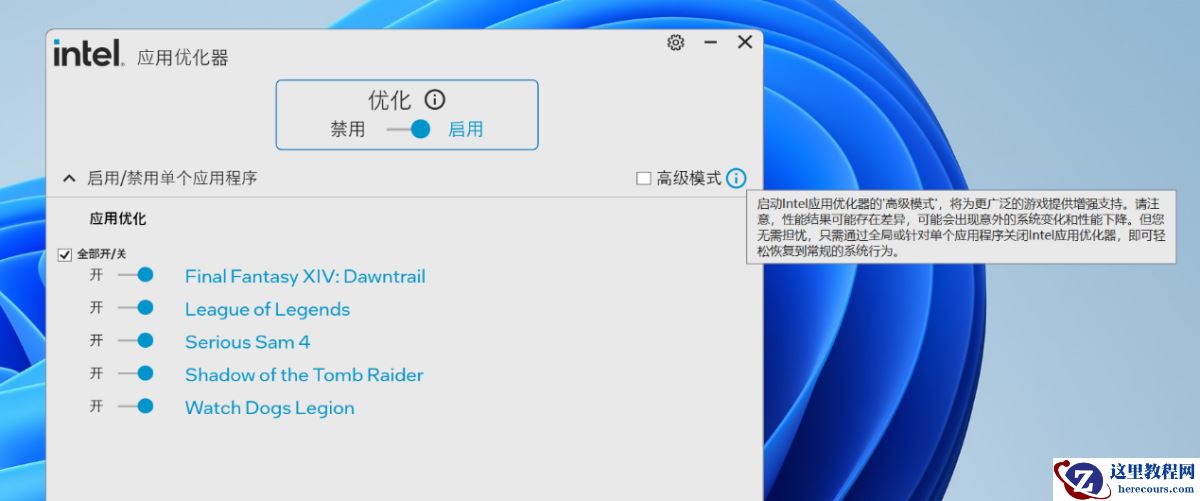Click the 启用 label of the optimization switch
Viewport: 1200px width, 501px height.
click(x=465, y=129)
